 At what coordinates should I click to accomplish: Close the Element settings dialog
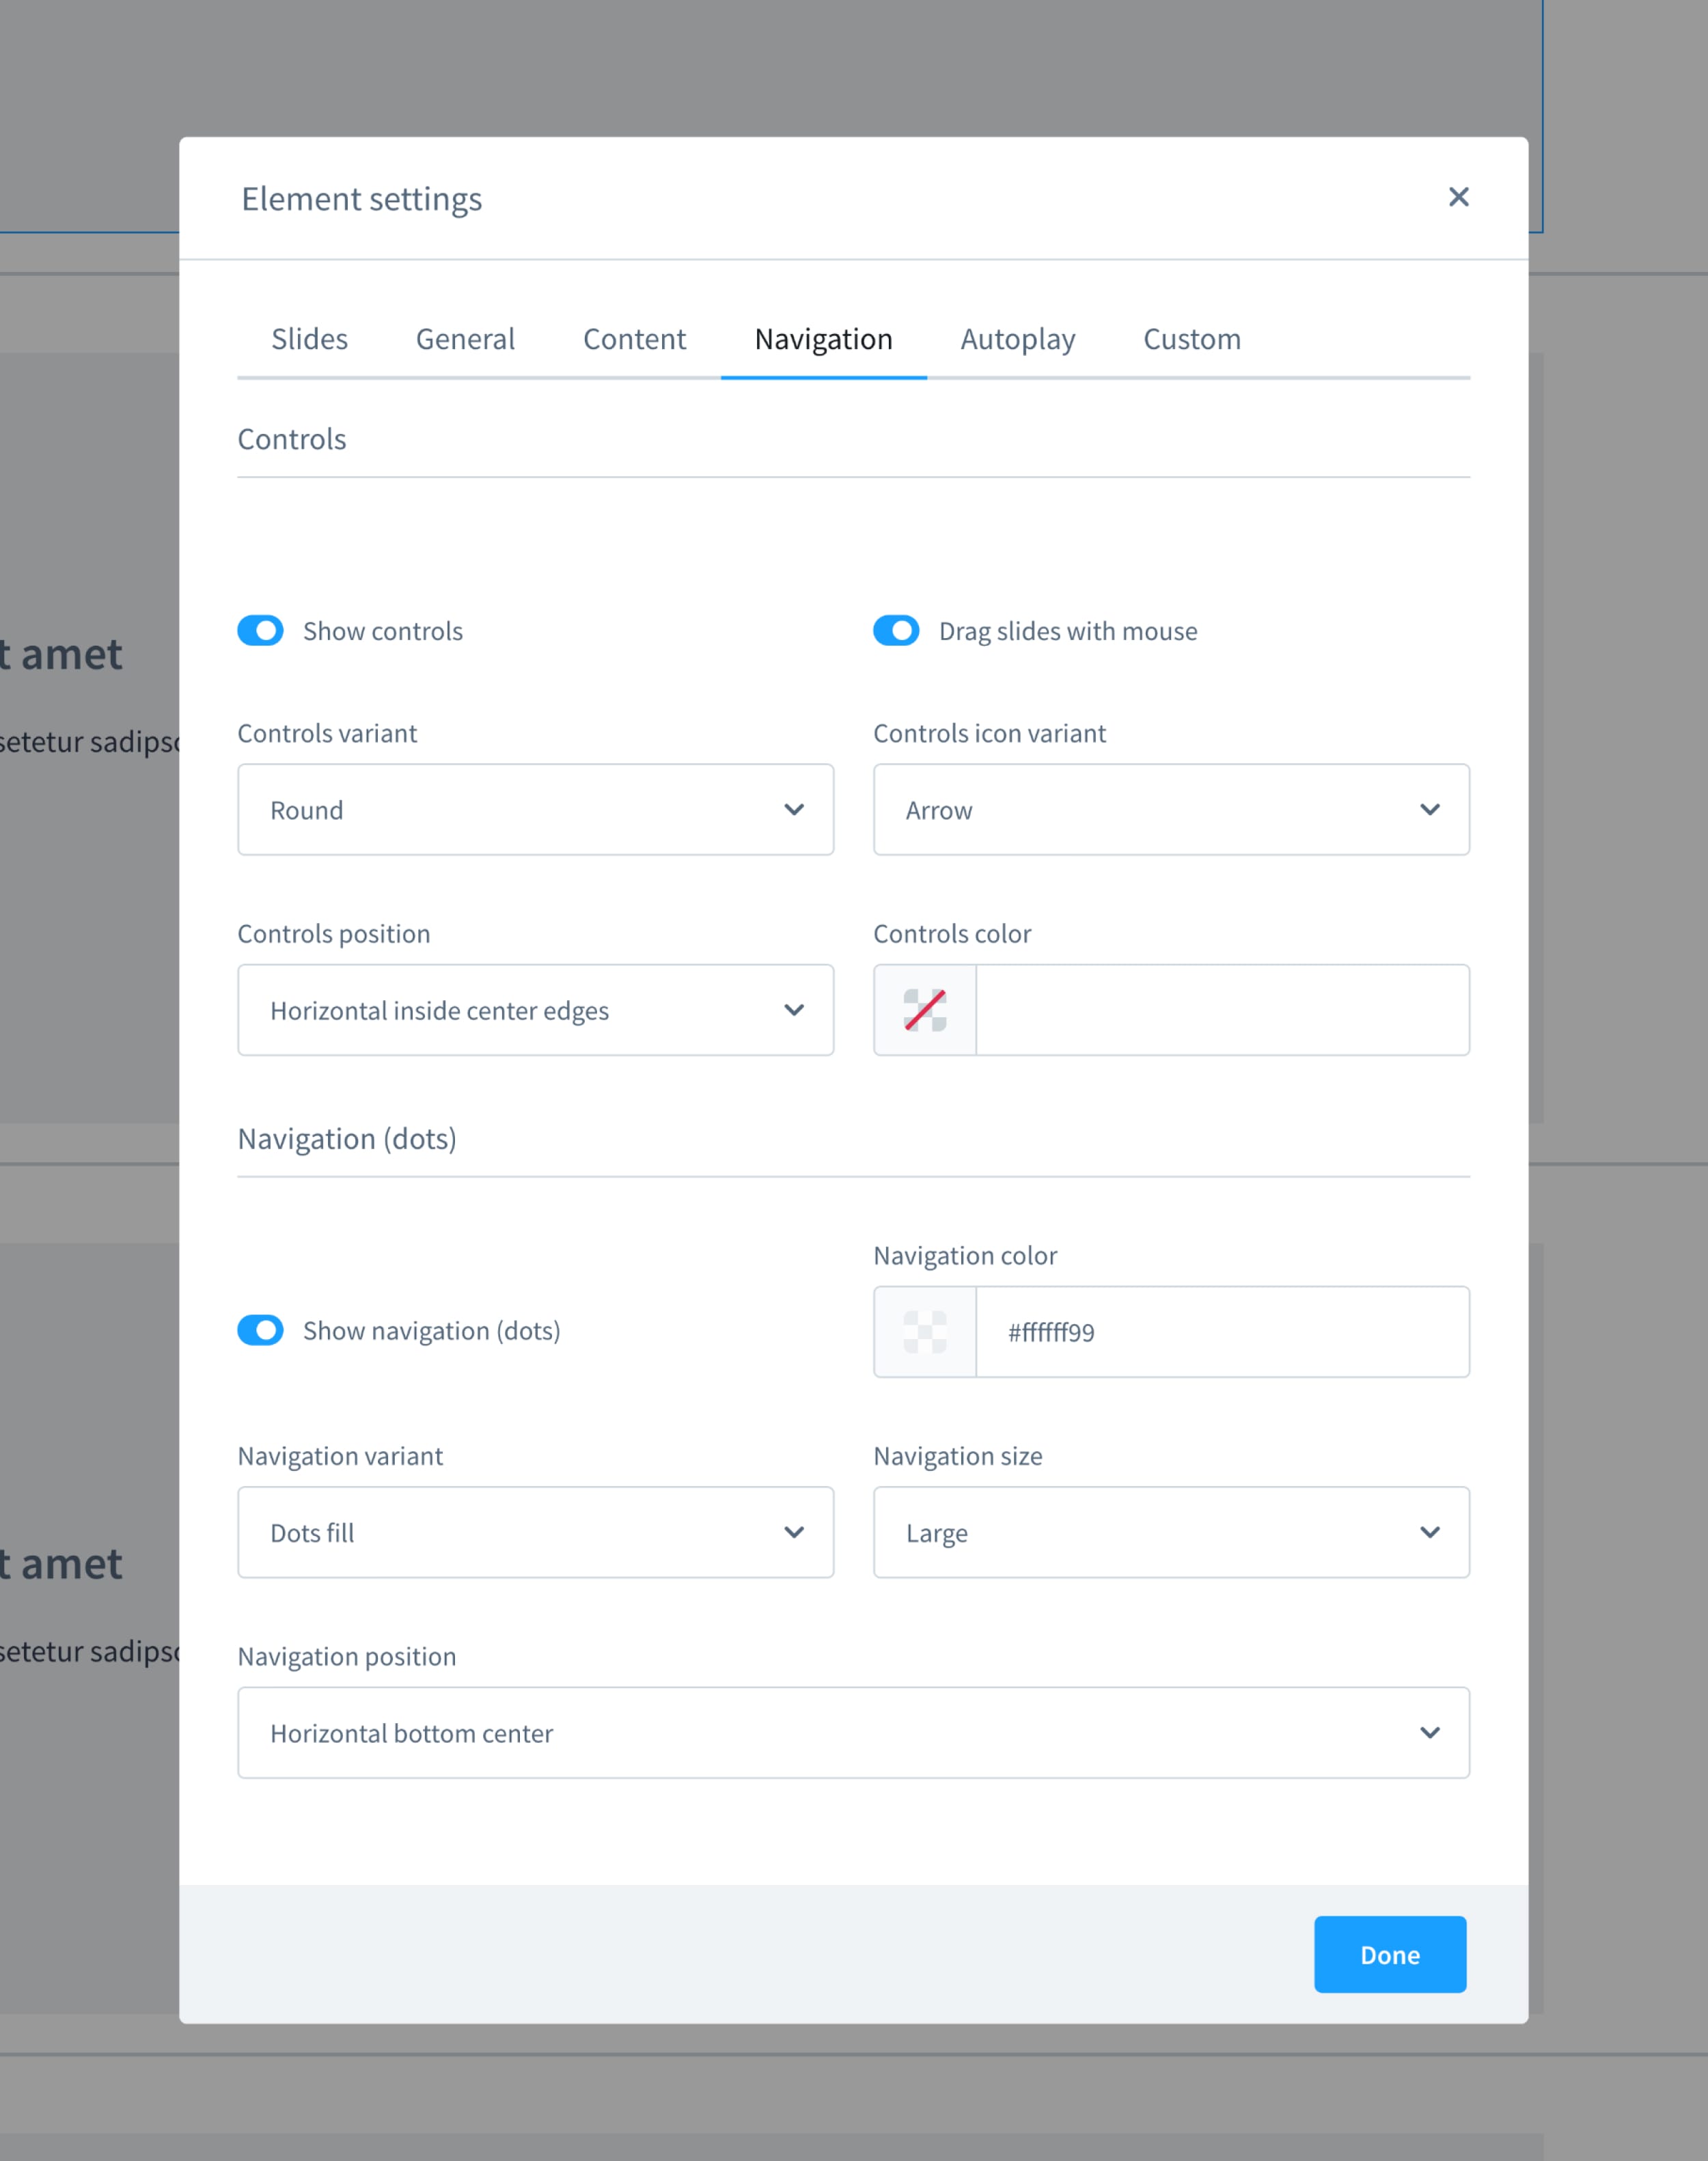point(1458,197)
